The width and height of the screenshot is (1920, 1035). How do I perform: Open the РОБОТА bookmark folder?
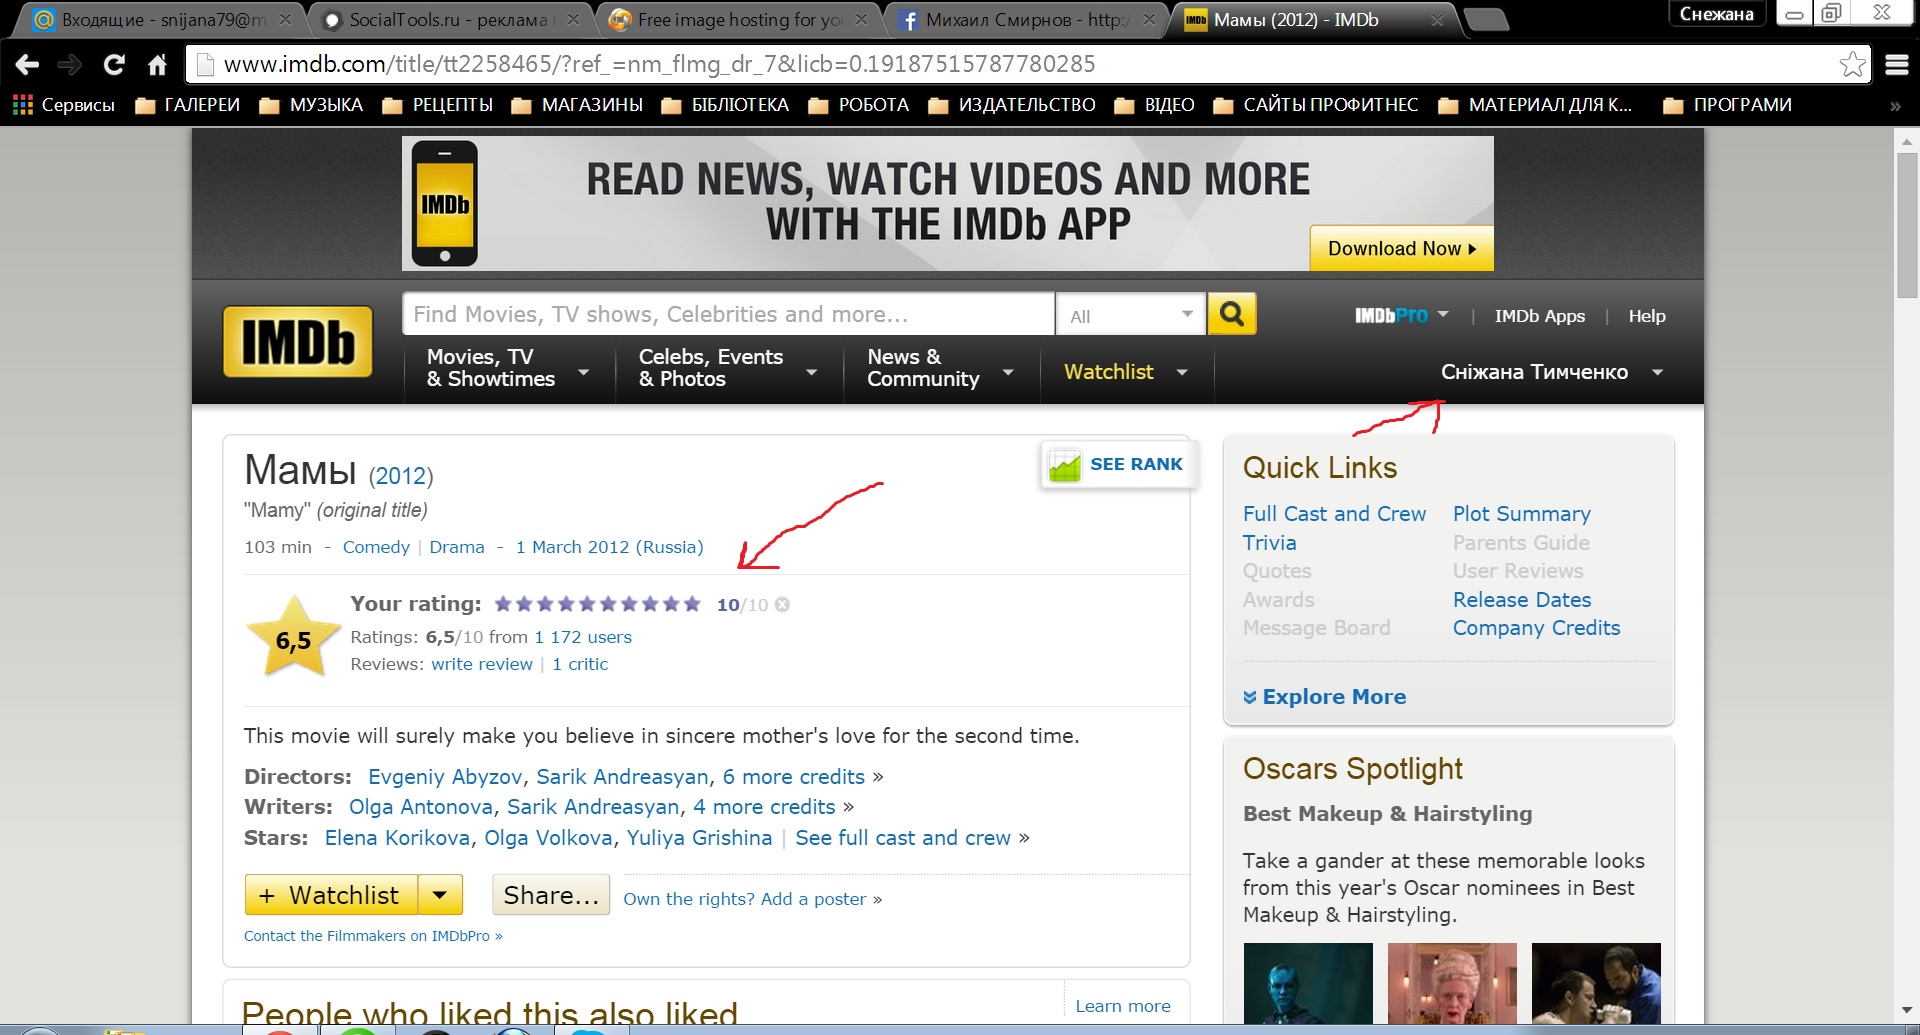859,105
